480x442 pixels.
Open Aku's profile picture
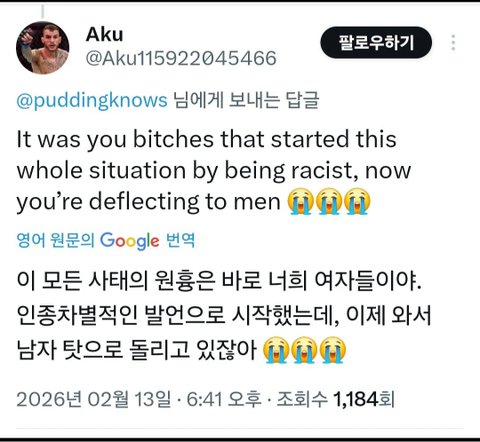[43, 48]
